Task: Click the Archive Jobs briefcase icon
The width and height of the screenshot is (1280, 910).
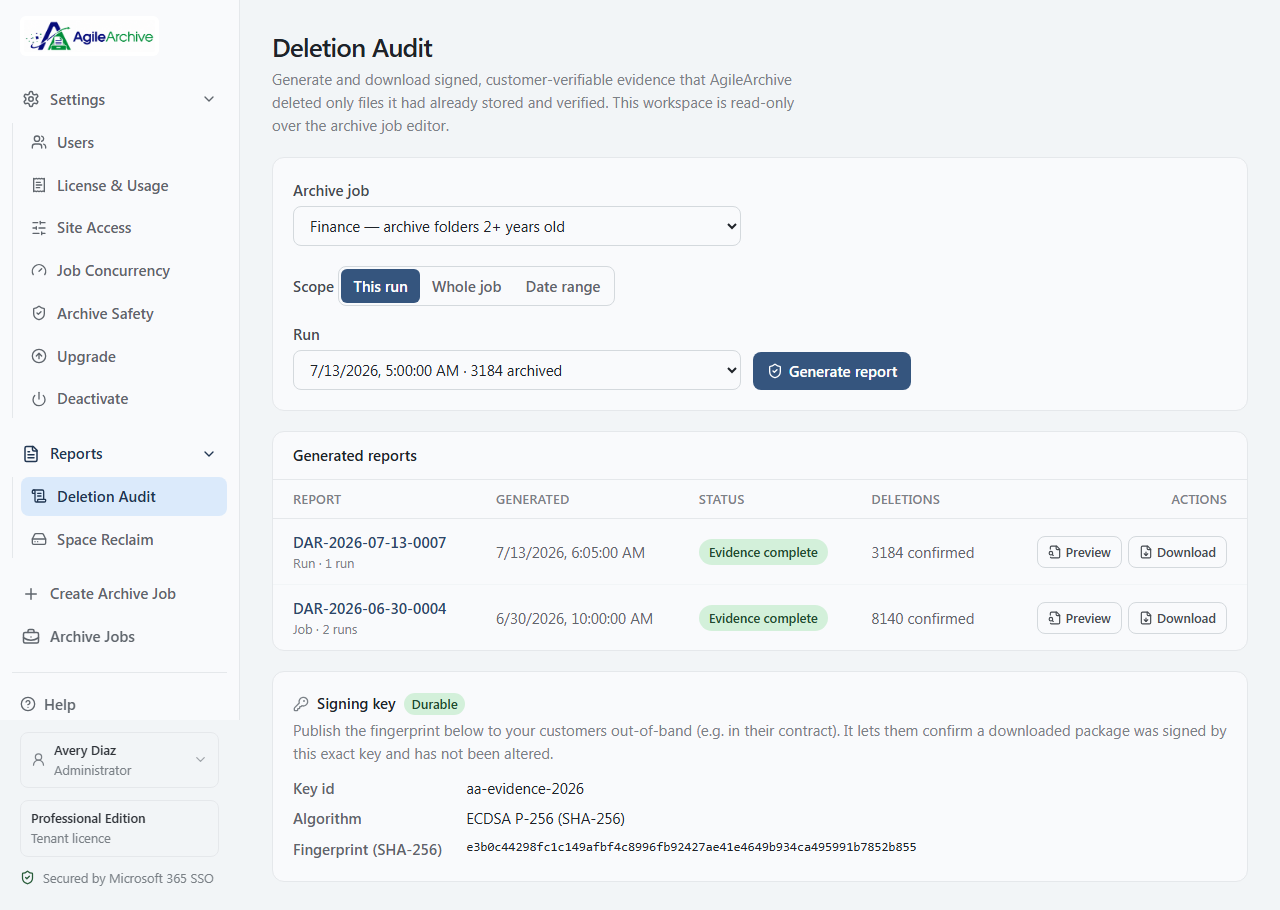Action: (x=31, y=637)
